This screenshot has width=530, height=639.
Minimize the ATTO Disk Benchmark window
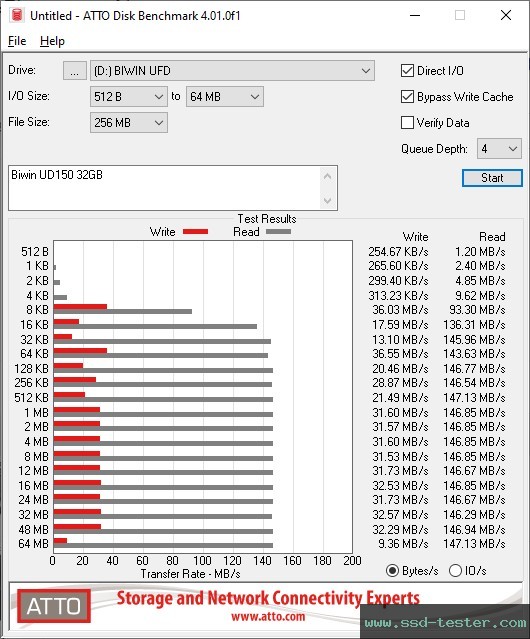pyautogui.click(x=415, y=15)
